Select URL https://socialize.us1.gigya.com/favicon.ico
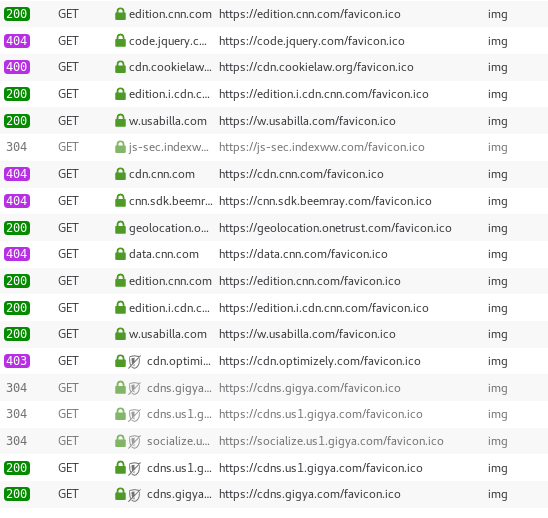Image resolution: width=548 pixels, height=518 pixels. tap(331, 441)
